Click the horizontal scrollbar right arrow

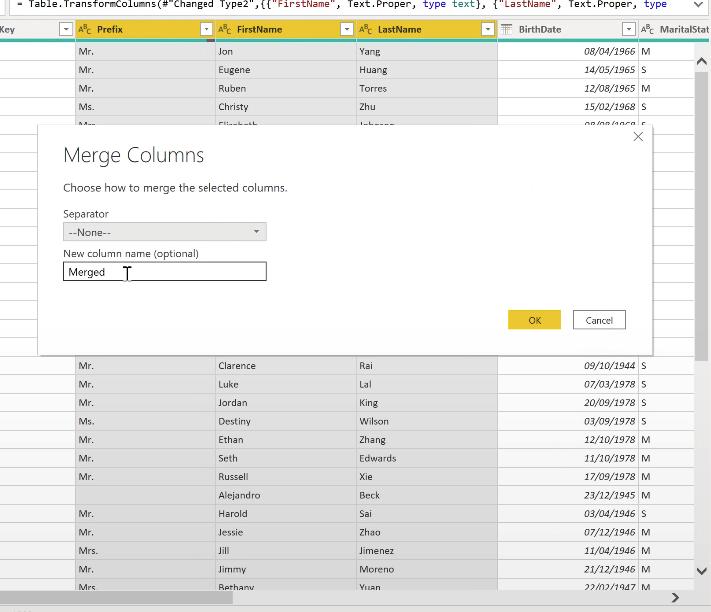[675, 598]
